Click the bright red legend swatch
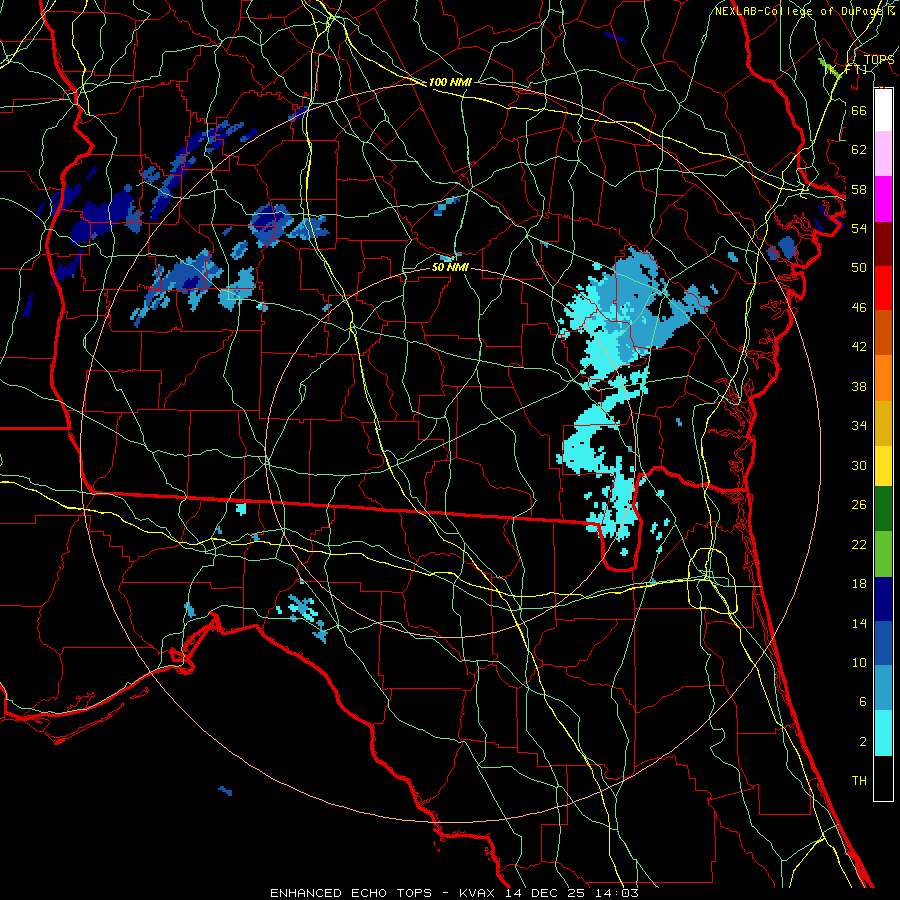900x900 pixels. click(x=883, y=289)
